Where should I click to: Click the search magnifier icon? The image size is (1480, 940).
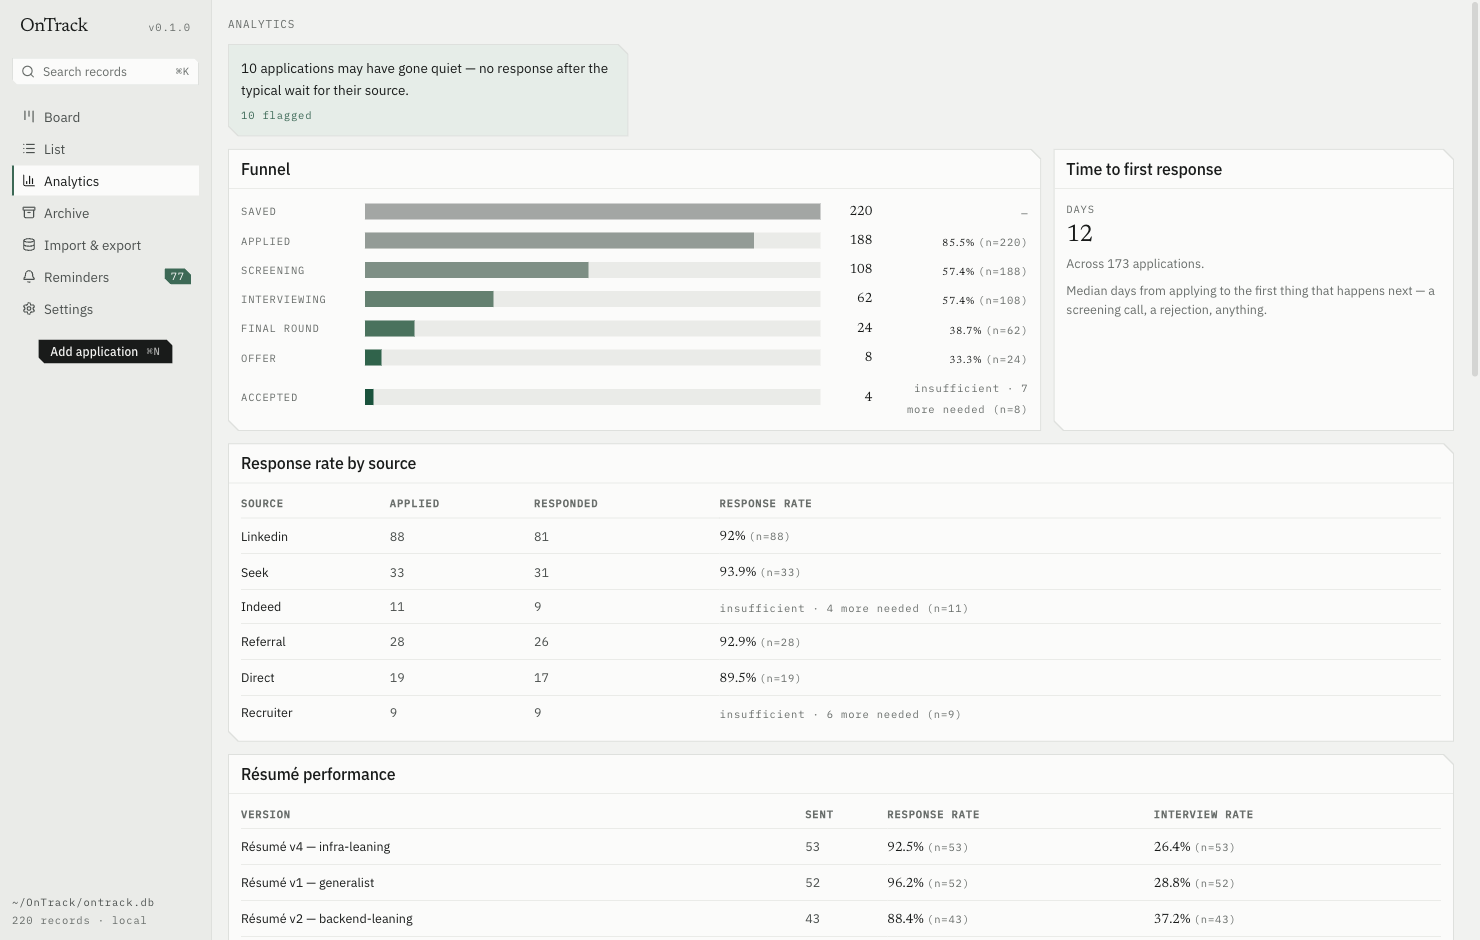[28, 72]
